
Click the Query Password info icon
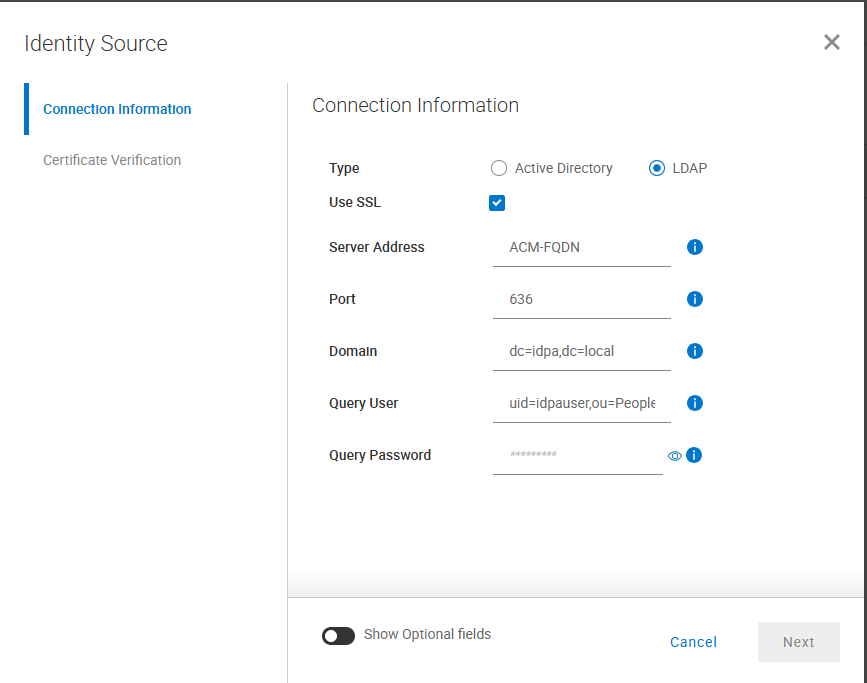(x=695, y=455)
